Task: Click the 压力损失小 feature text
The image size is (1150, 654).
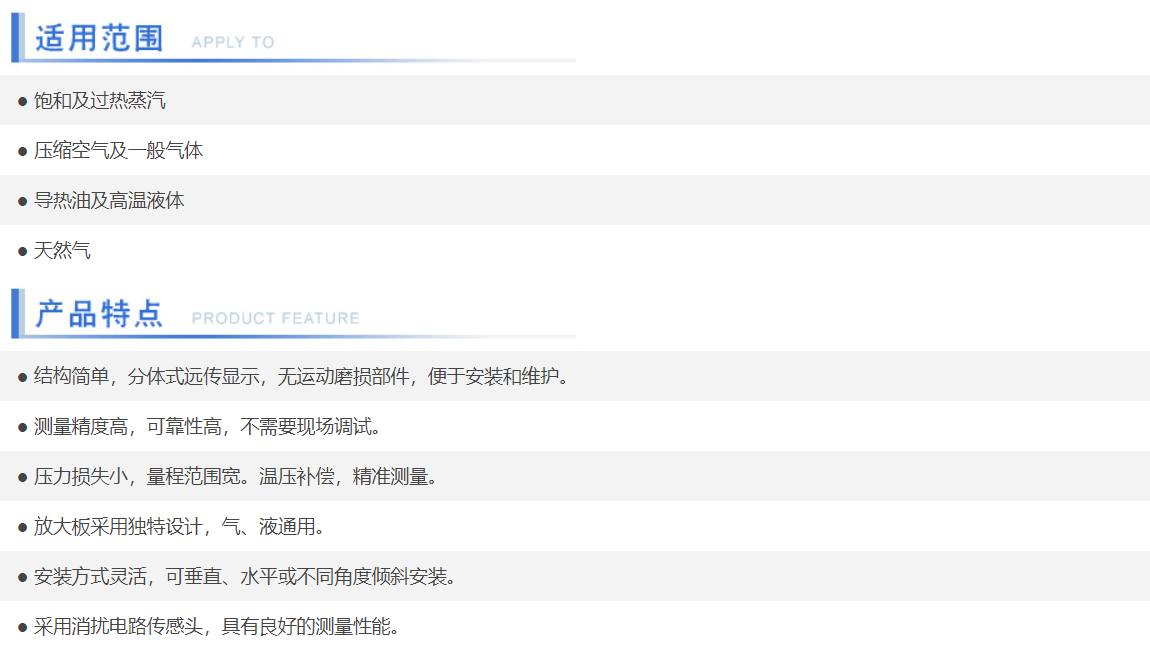Action: tap(236, 476)
